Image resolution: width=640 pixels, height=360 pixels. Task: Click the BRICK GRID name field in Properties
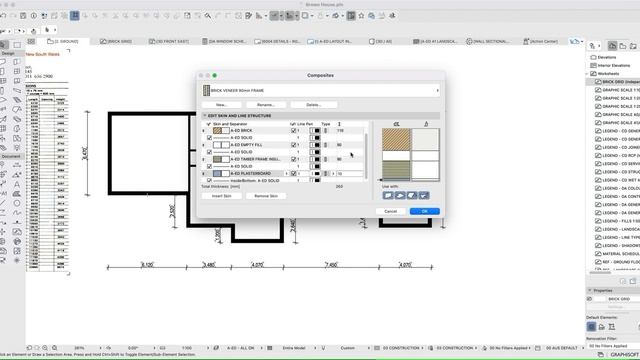(623, 299)
